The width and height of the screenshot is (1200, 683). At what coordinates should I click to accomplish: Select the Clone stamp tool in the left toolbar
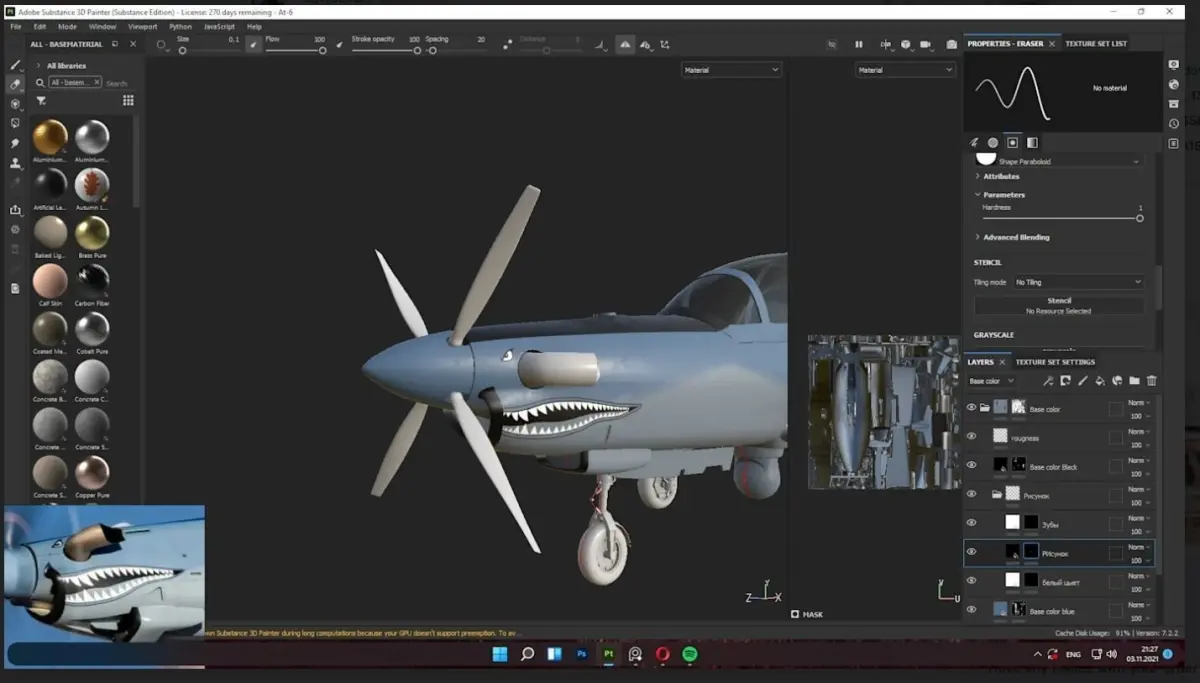15,163
